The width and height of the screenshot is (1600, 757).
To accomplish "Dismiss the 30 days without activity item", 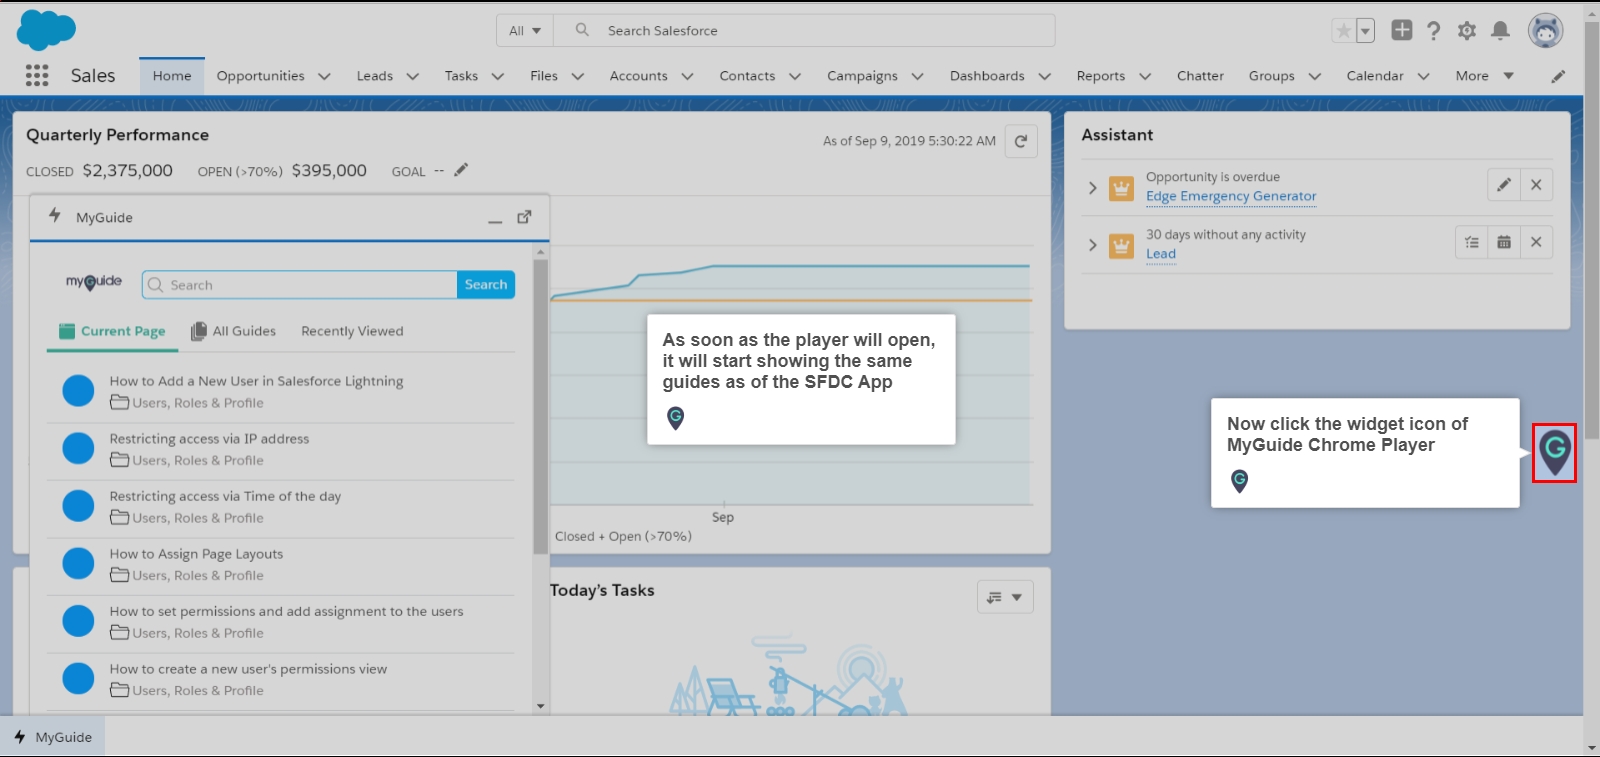I will [1536, 242].
